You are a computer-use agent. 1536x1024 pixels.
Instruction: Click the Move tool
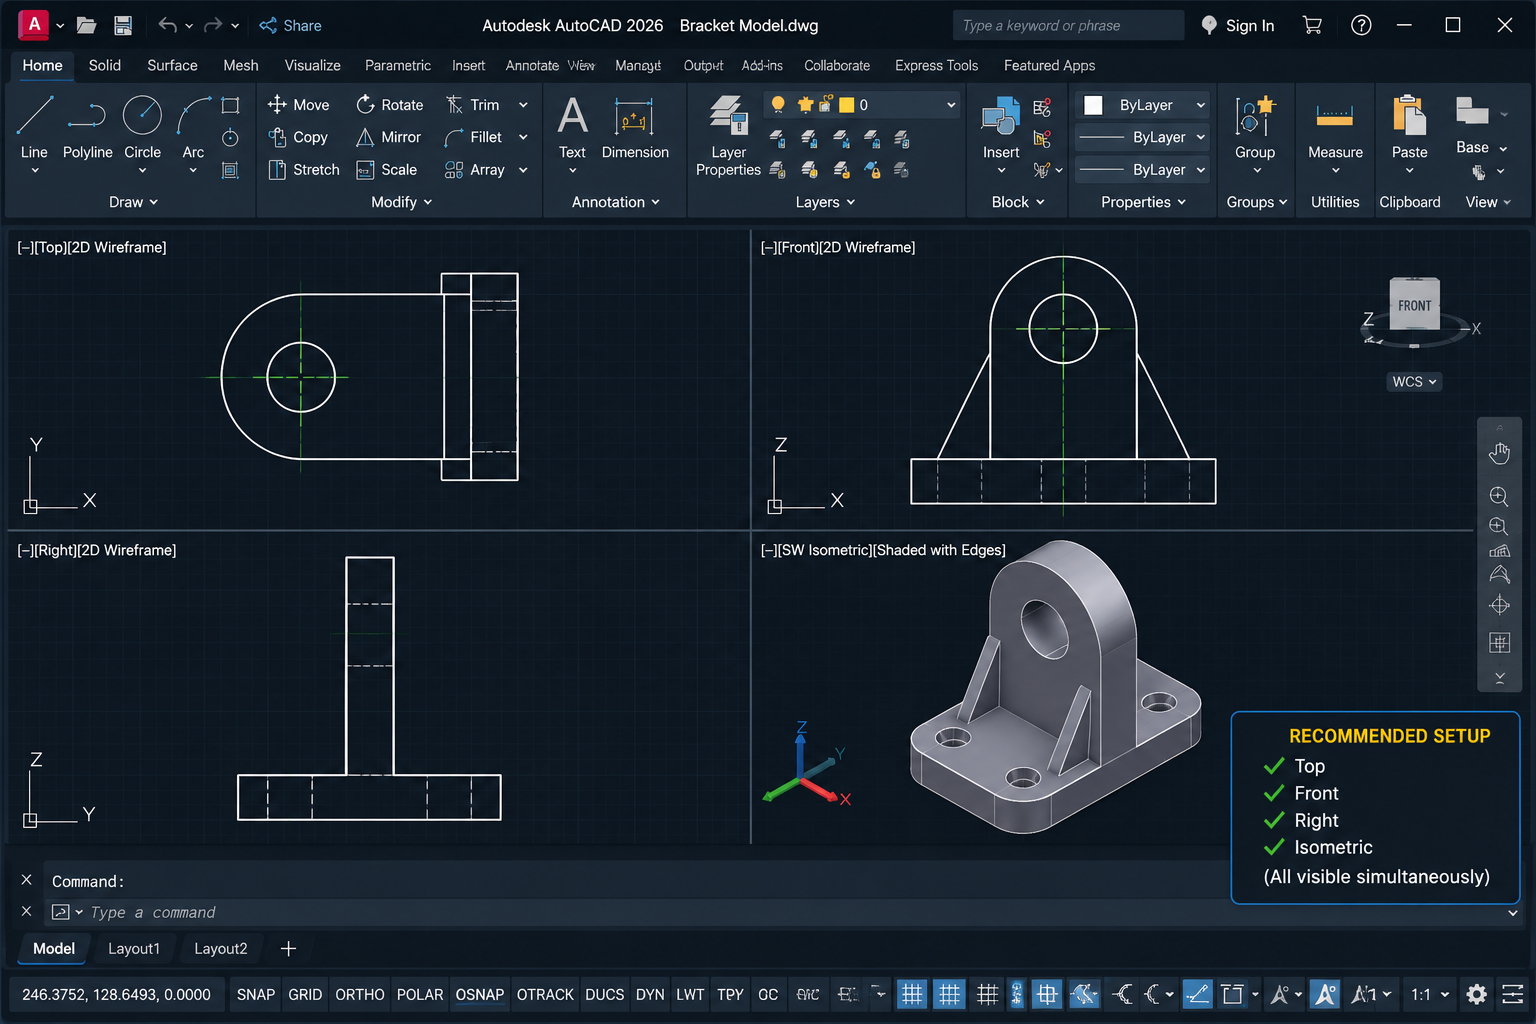(x=298, y=104)
